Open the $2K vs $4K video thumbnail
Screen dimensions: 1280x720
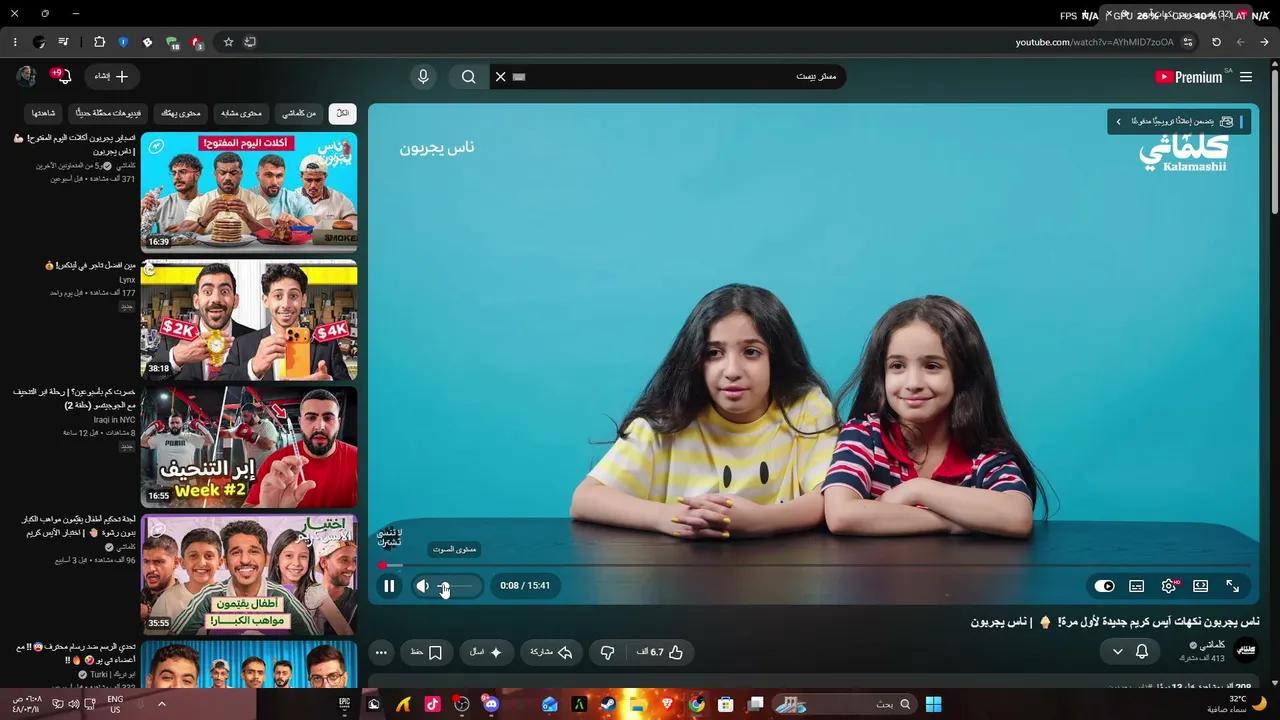coord(249,319)
